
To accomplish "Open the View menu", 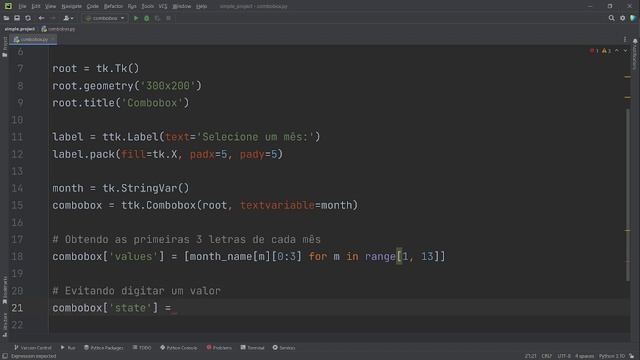I will pos(50,6).
